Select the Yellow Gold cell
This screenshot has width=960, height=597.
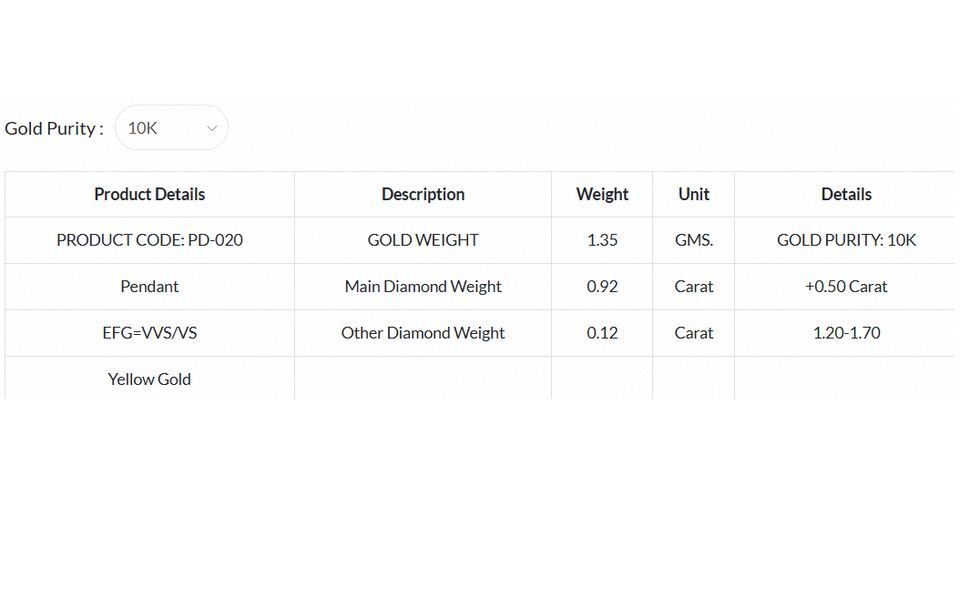(150, 379)
